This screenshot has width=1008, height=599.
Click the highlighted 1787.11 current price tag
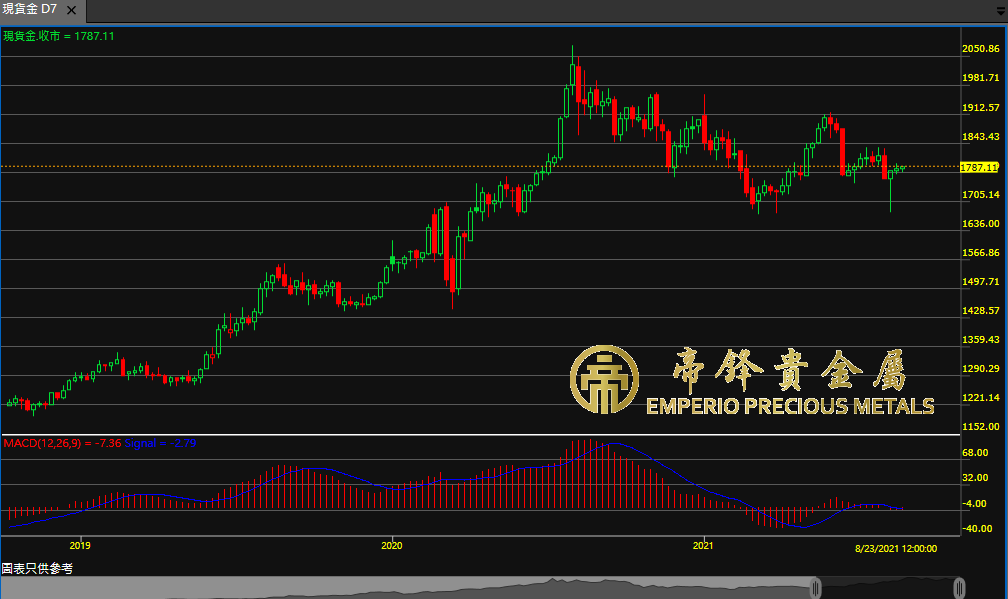pyautogui.click(x=979, y=167)
